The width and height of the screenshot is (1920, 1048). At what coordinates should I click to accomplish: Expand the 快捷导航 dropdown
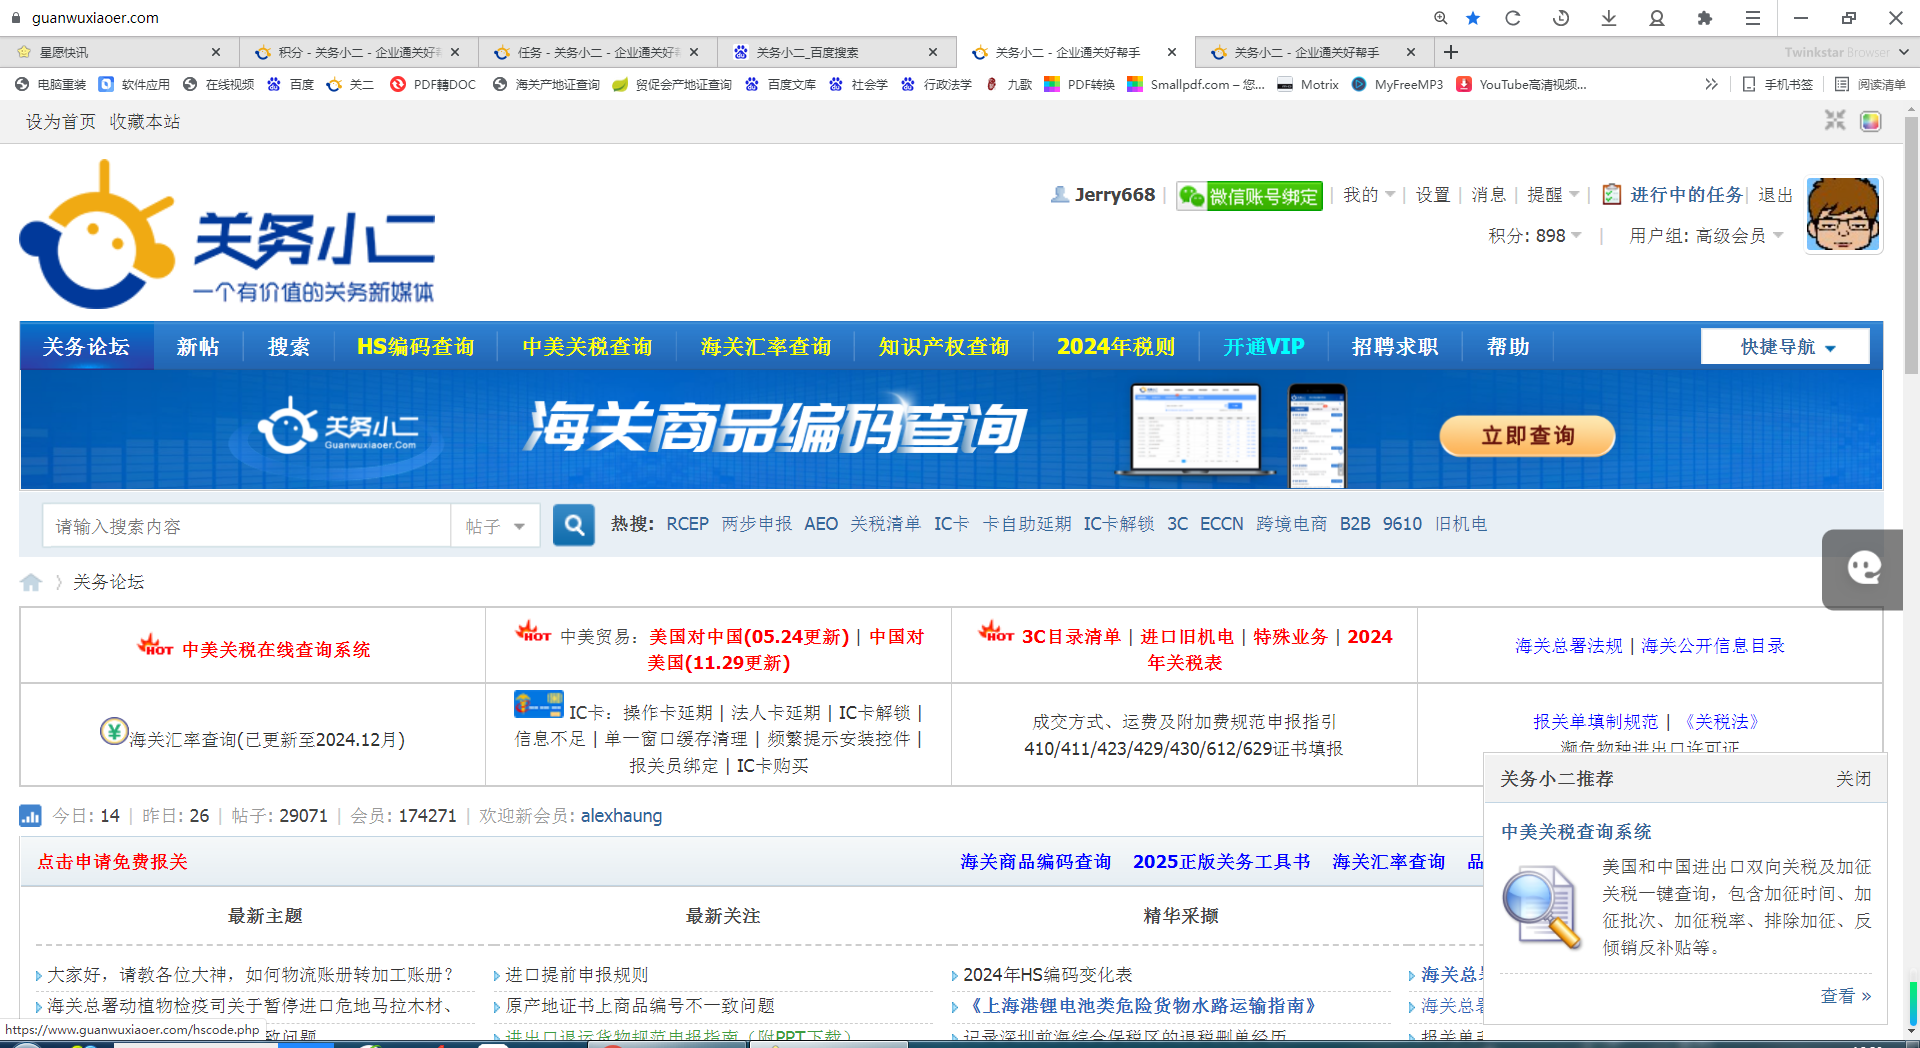1786,346
